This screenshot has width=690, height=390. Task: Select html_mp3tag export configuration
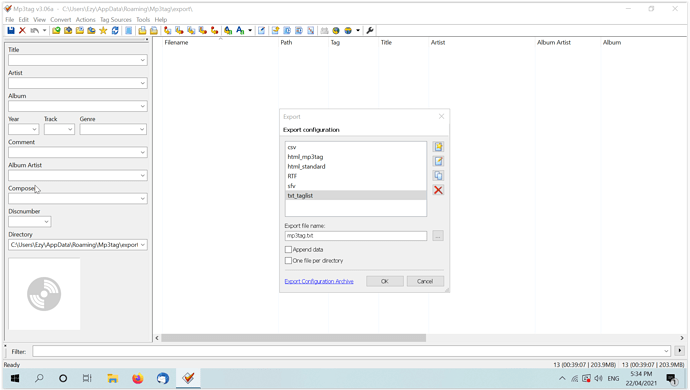[356, 157]
